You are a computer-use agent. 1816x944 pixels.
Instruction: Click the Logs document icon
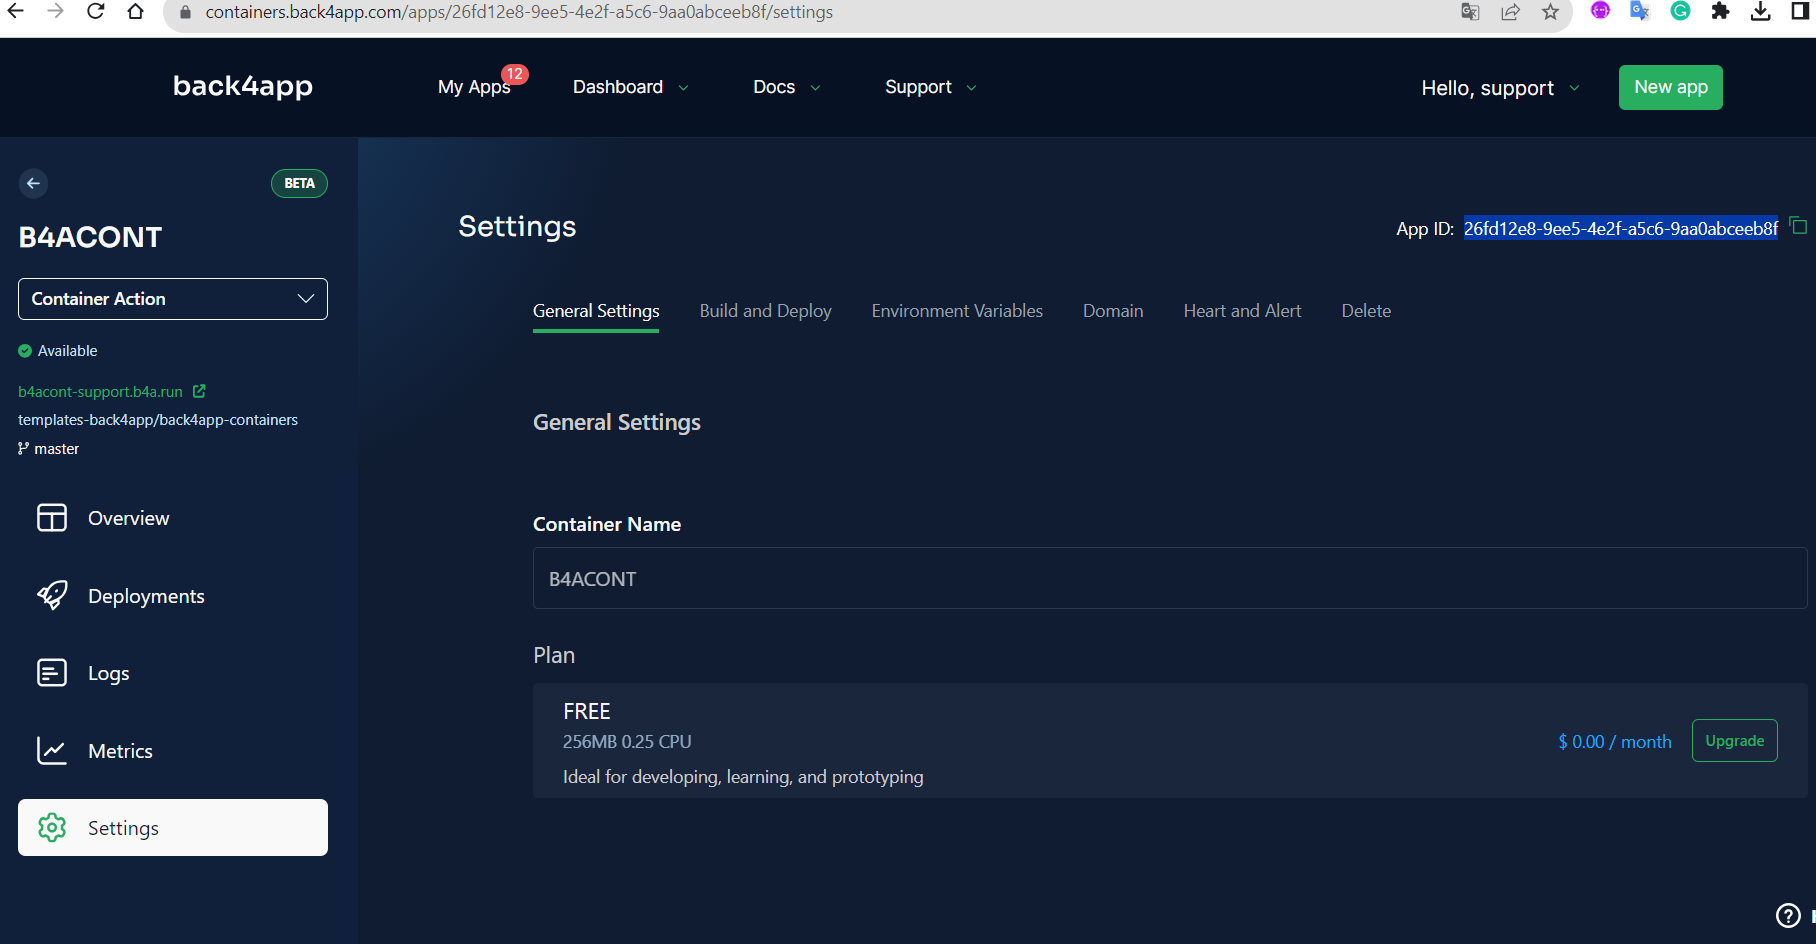tap(52, 673)
